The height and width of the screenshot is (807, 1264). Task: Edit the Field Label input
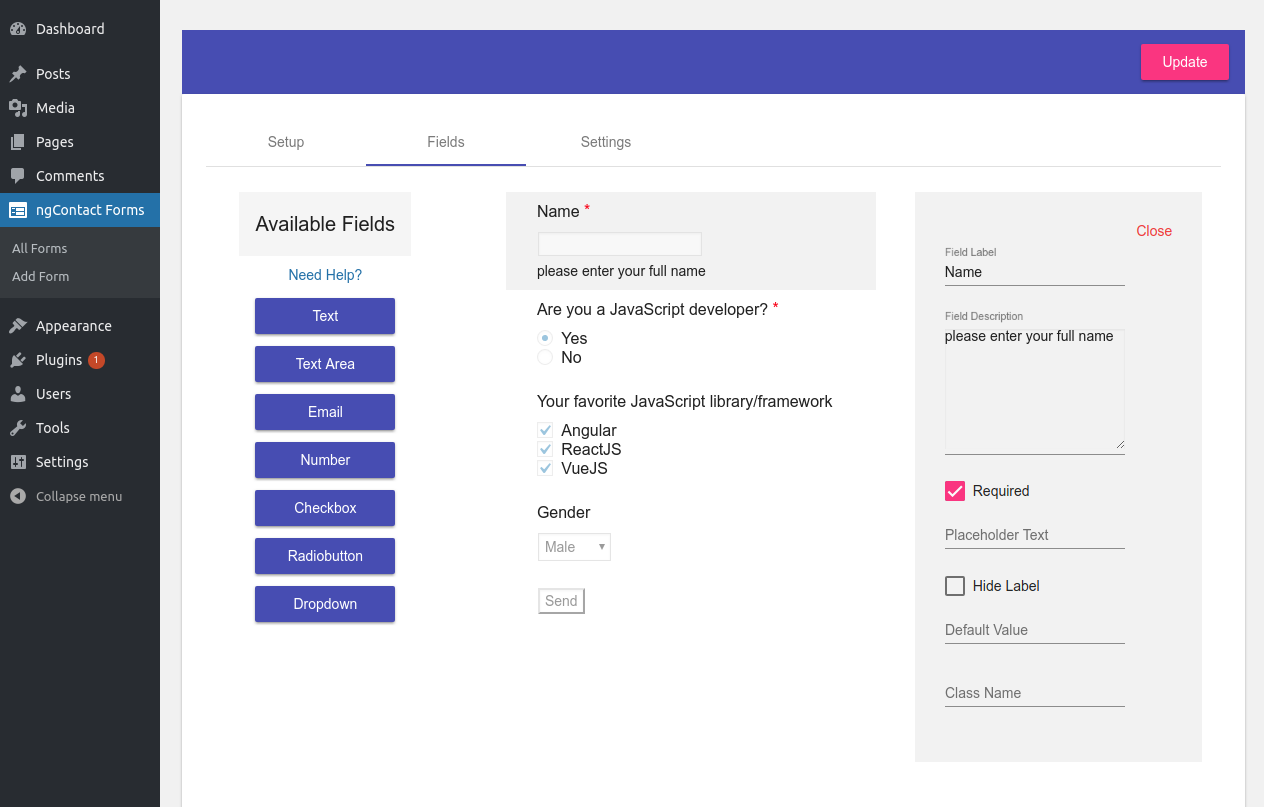[1035, 272]
